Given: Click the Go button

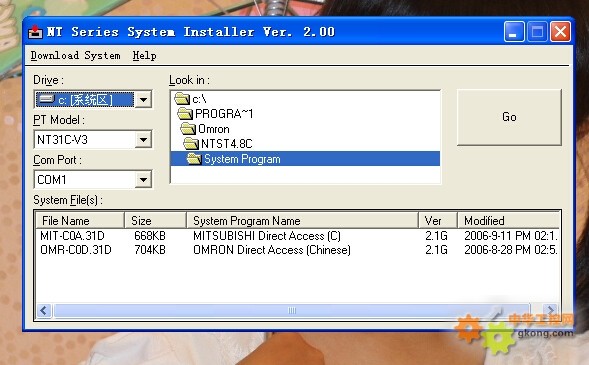Looking at the screenshot, I should click(x=509, y=117).
